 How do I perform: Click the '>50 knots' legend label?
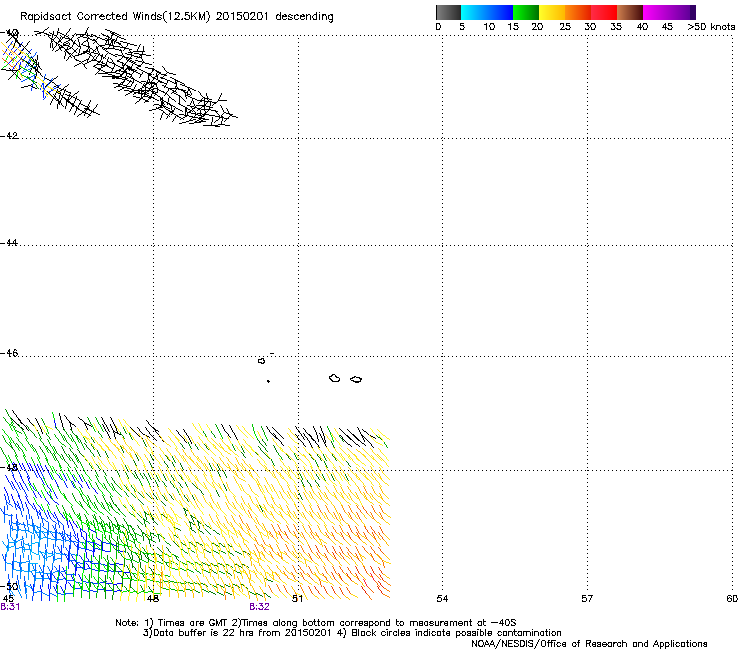coord(711,27)
